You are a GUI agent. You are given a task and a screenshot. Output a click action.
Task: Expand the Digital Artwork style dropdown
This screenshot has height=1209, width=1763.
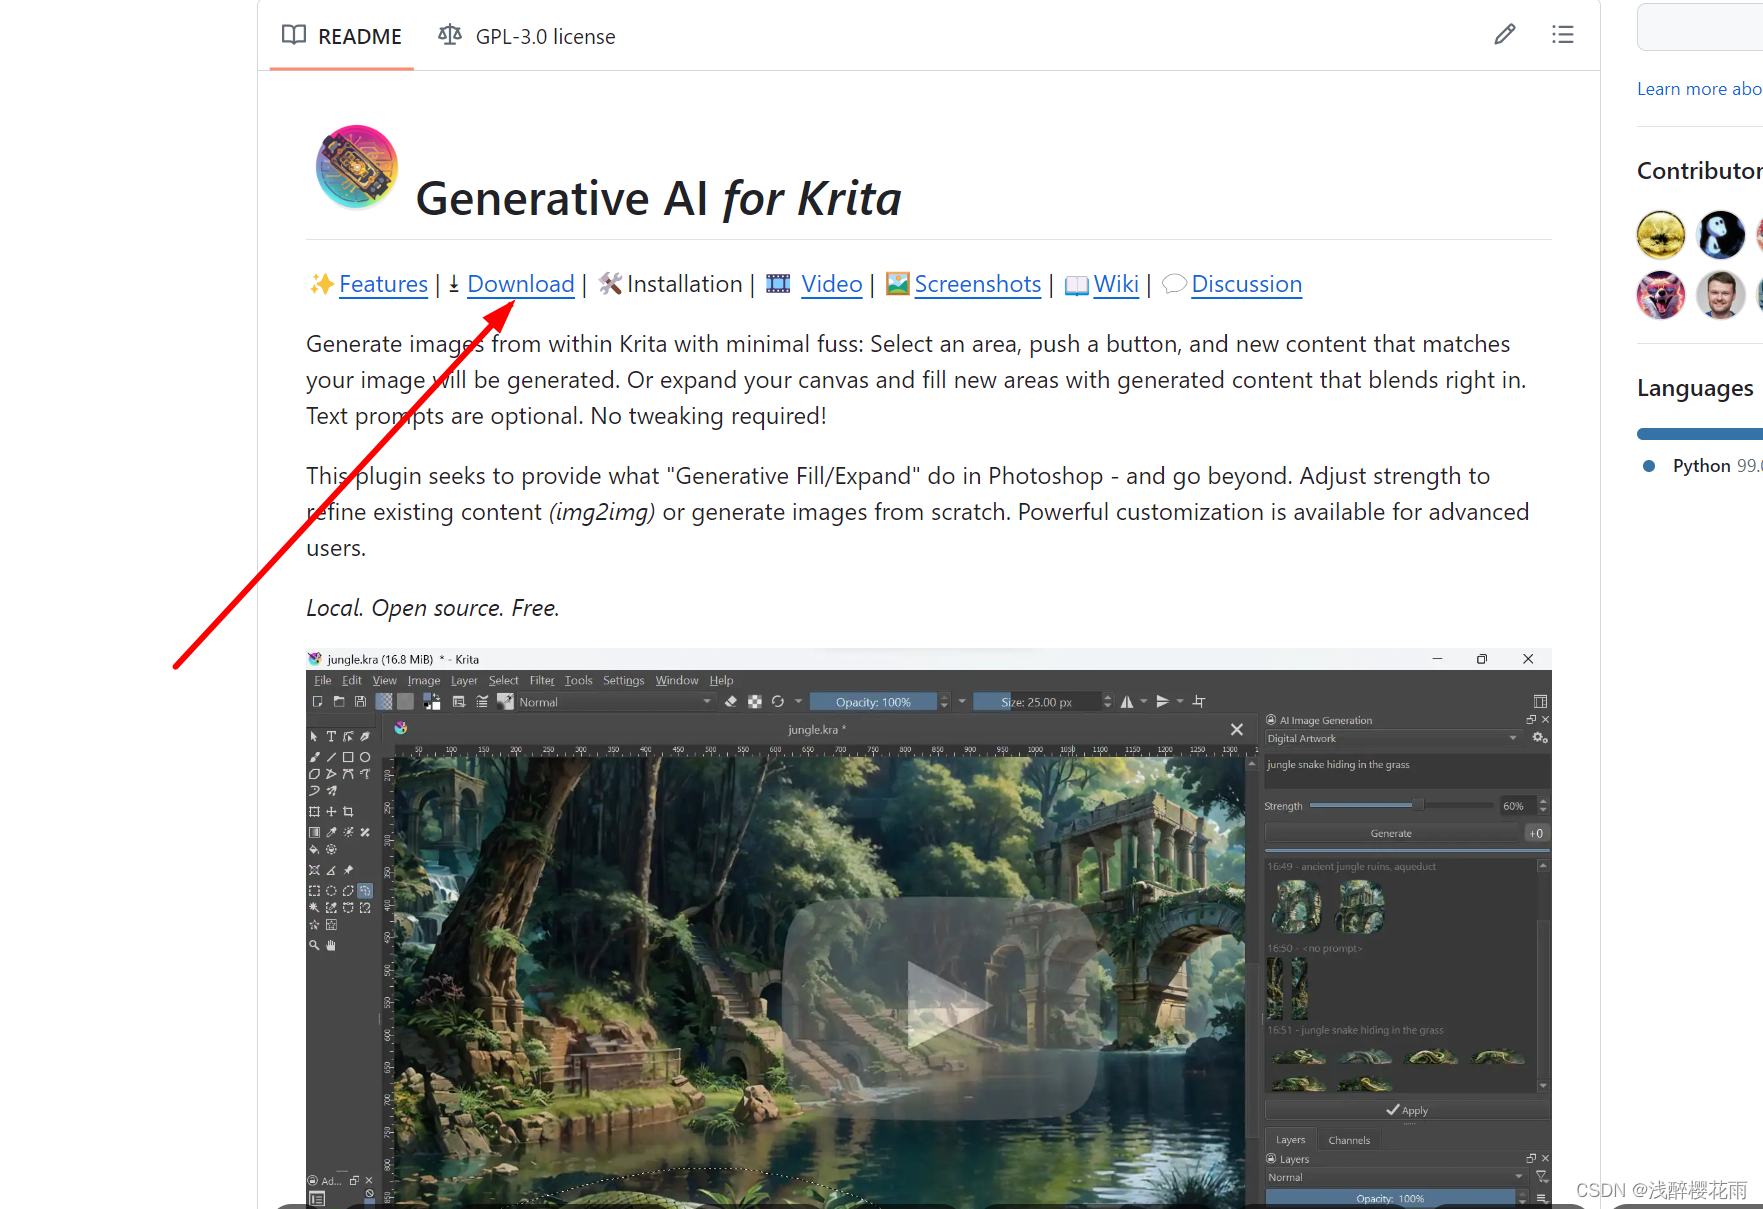1394,738
